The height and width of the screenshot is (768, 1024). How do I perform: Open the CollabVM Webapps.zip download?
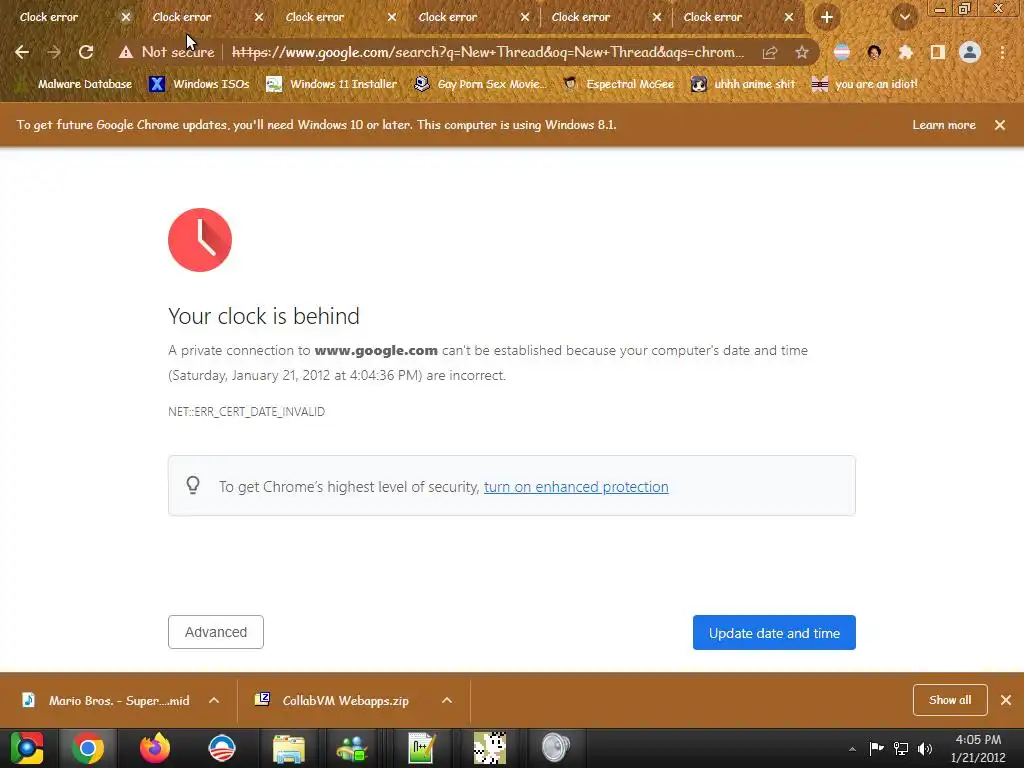point(334,700)
